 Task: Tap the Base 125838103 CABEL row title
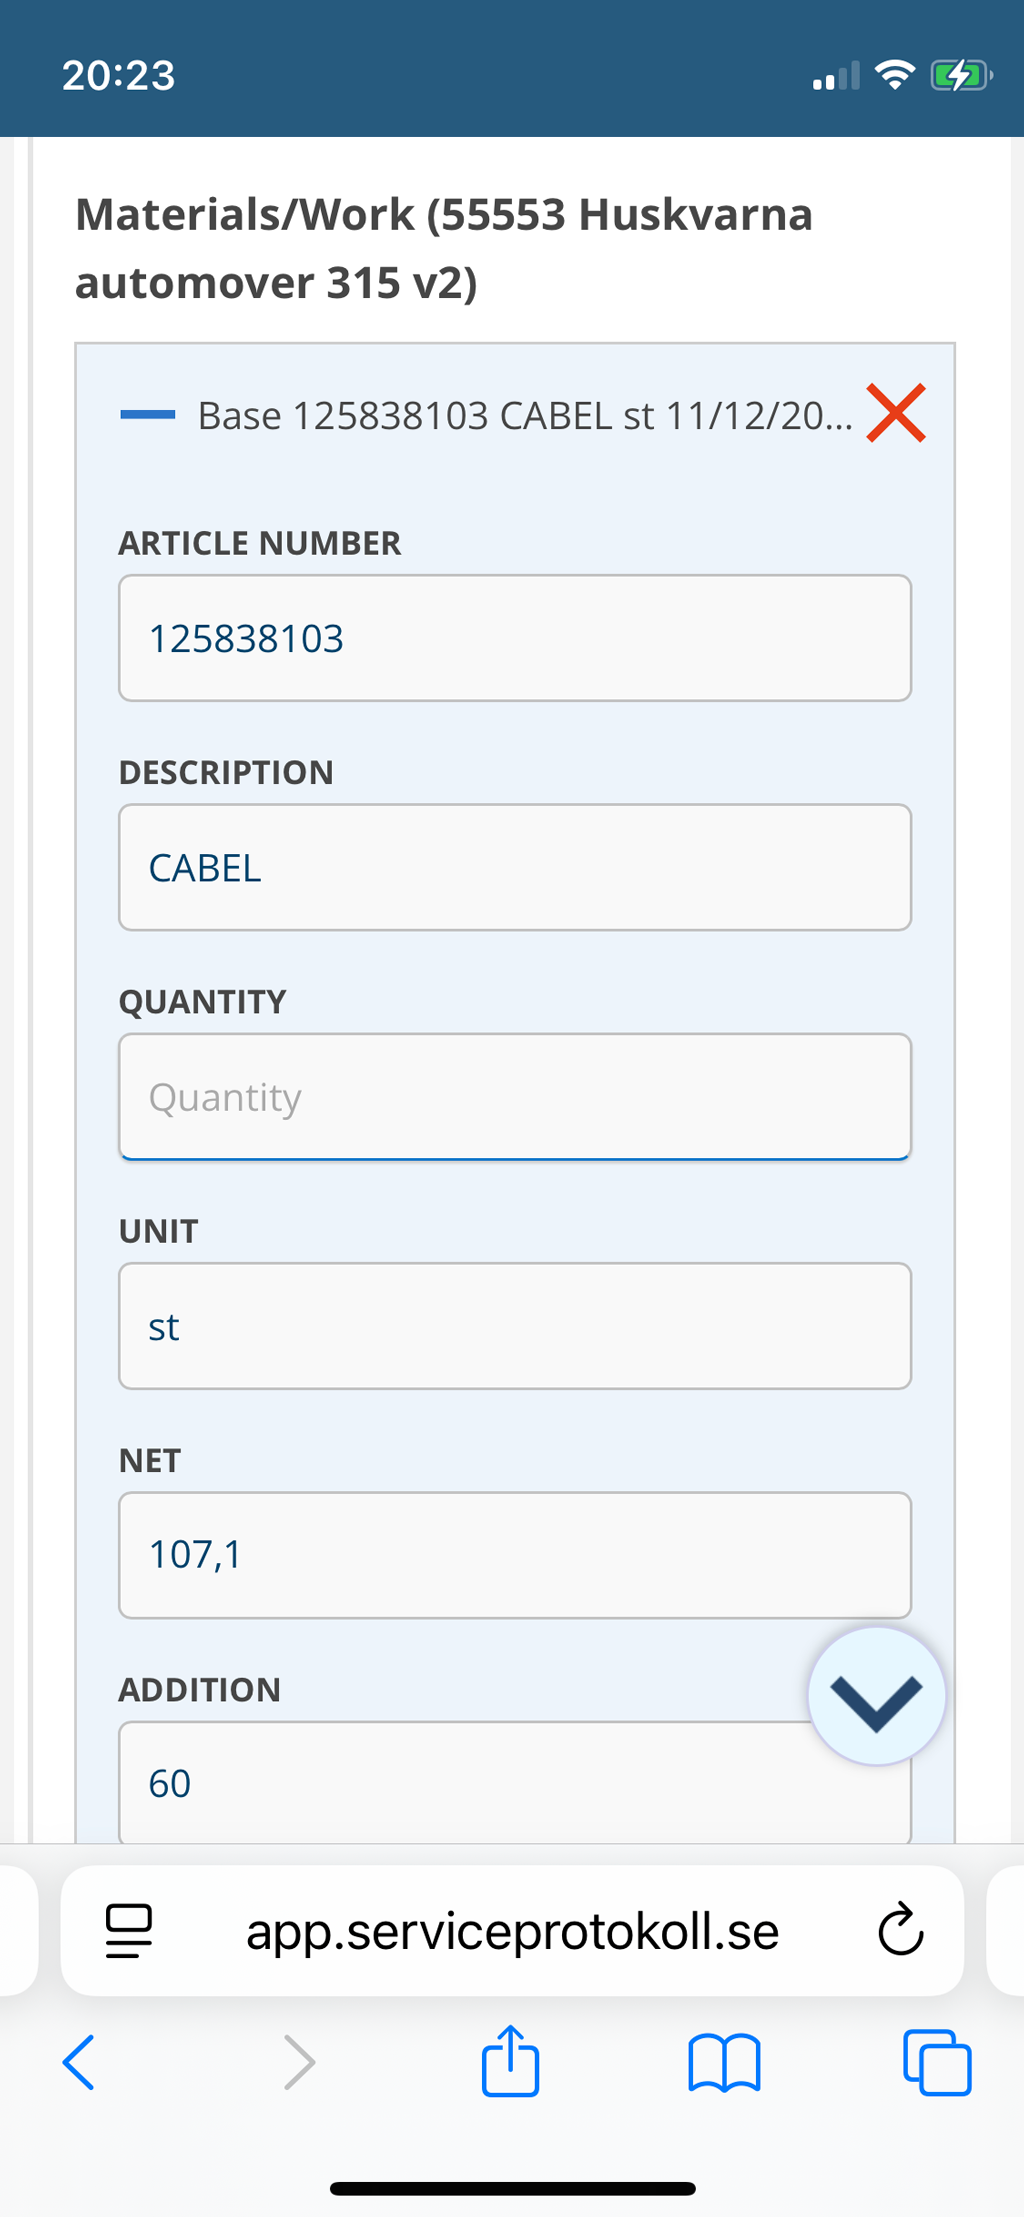coord(524,416)
